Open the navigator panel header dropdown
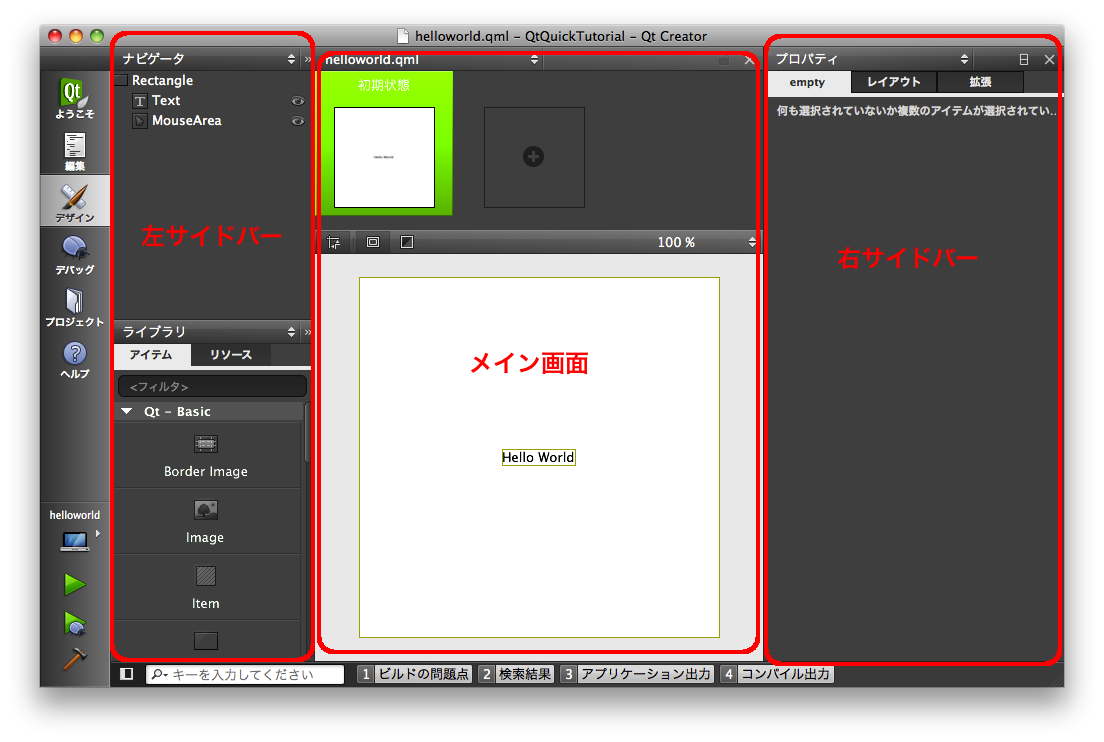1104x742 pixels. [290, 59]
